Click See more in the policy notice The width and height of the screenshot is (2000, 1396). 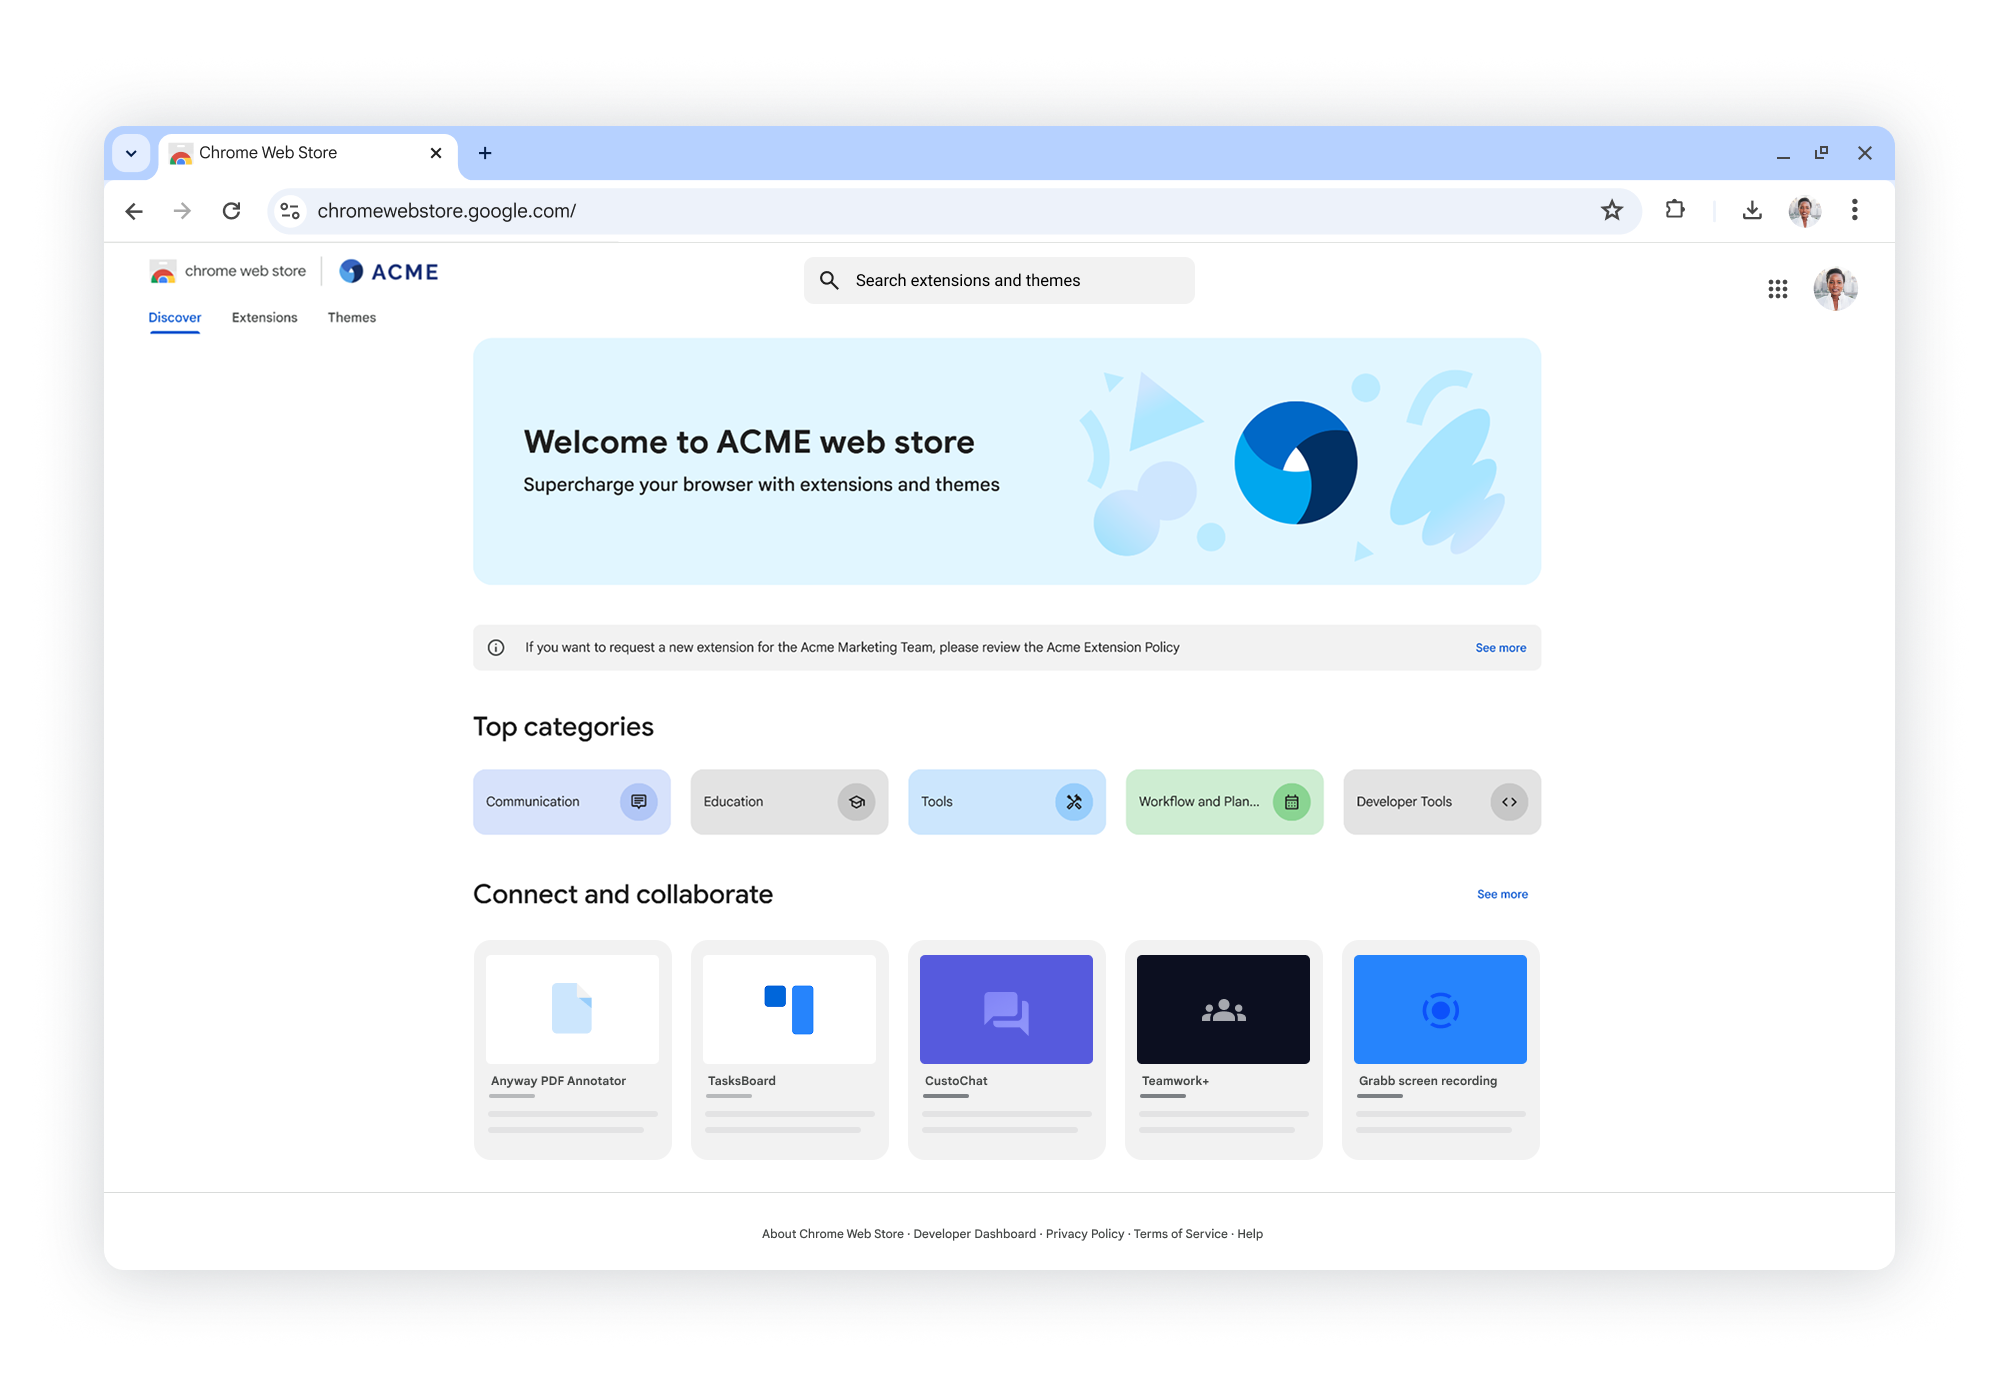(1500, 648)
